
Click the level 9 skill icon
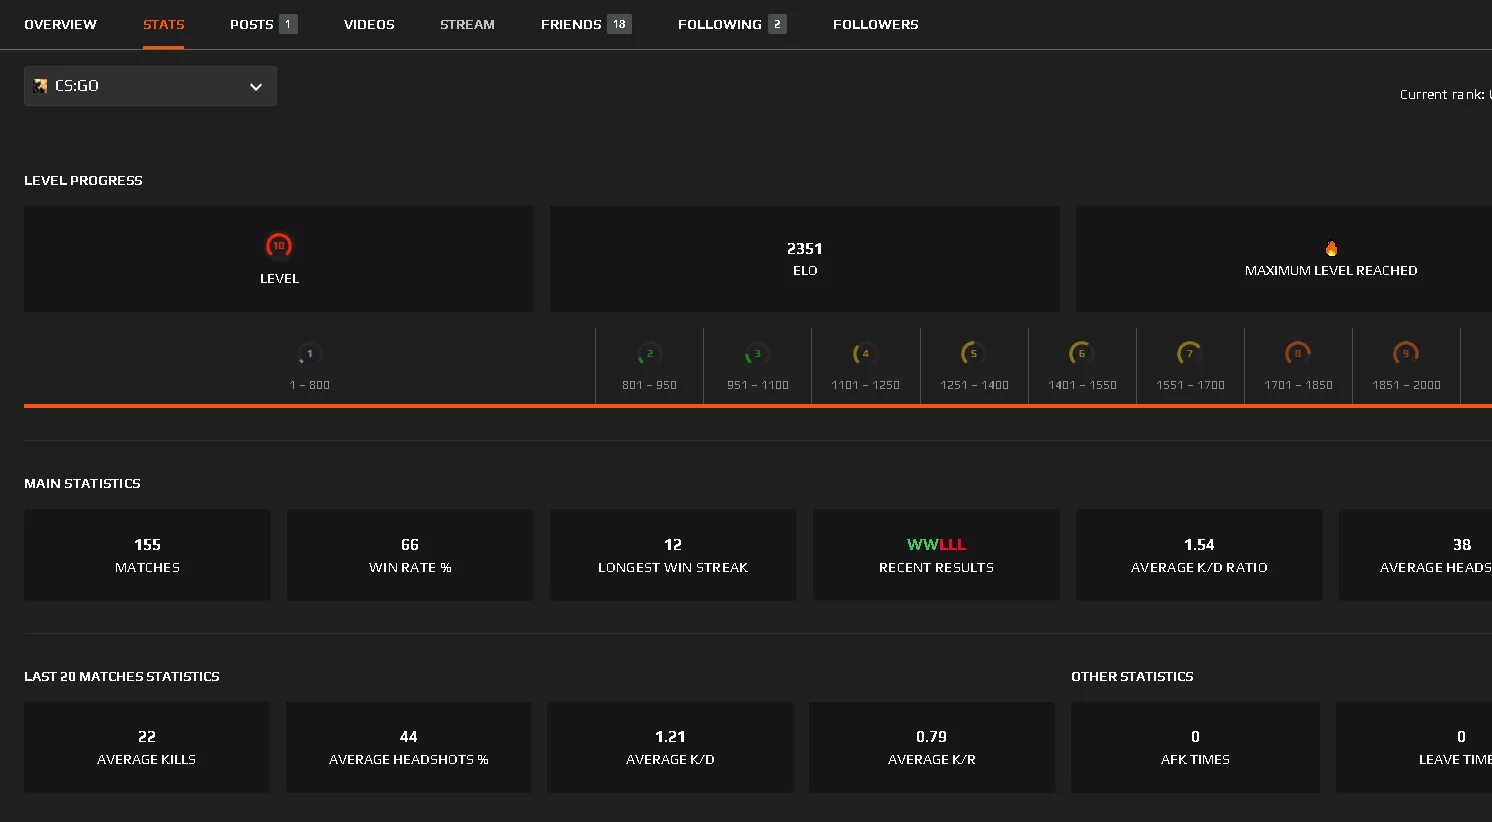click(x=1405, y=354)
